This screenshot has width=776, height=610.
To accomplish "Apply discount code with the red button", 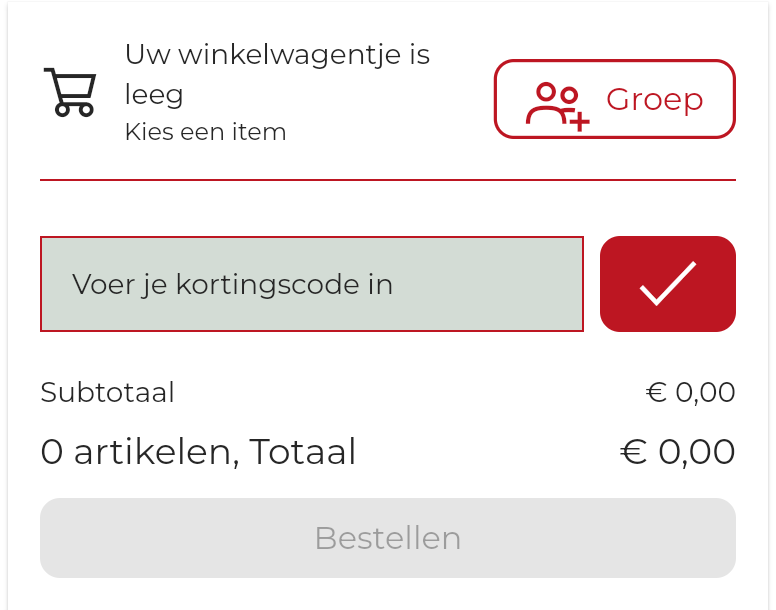I will pyautogui.click(x=667, y=284).
